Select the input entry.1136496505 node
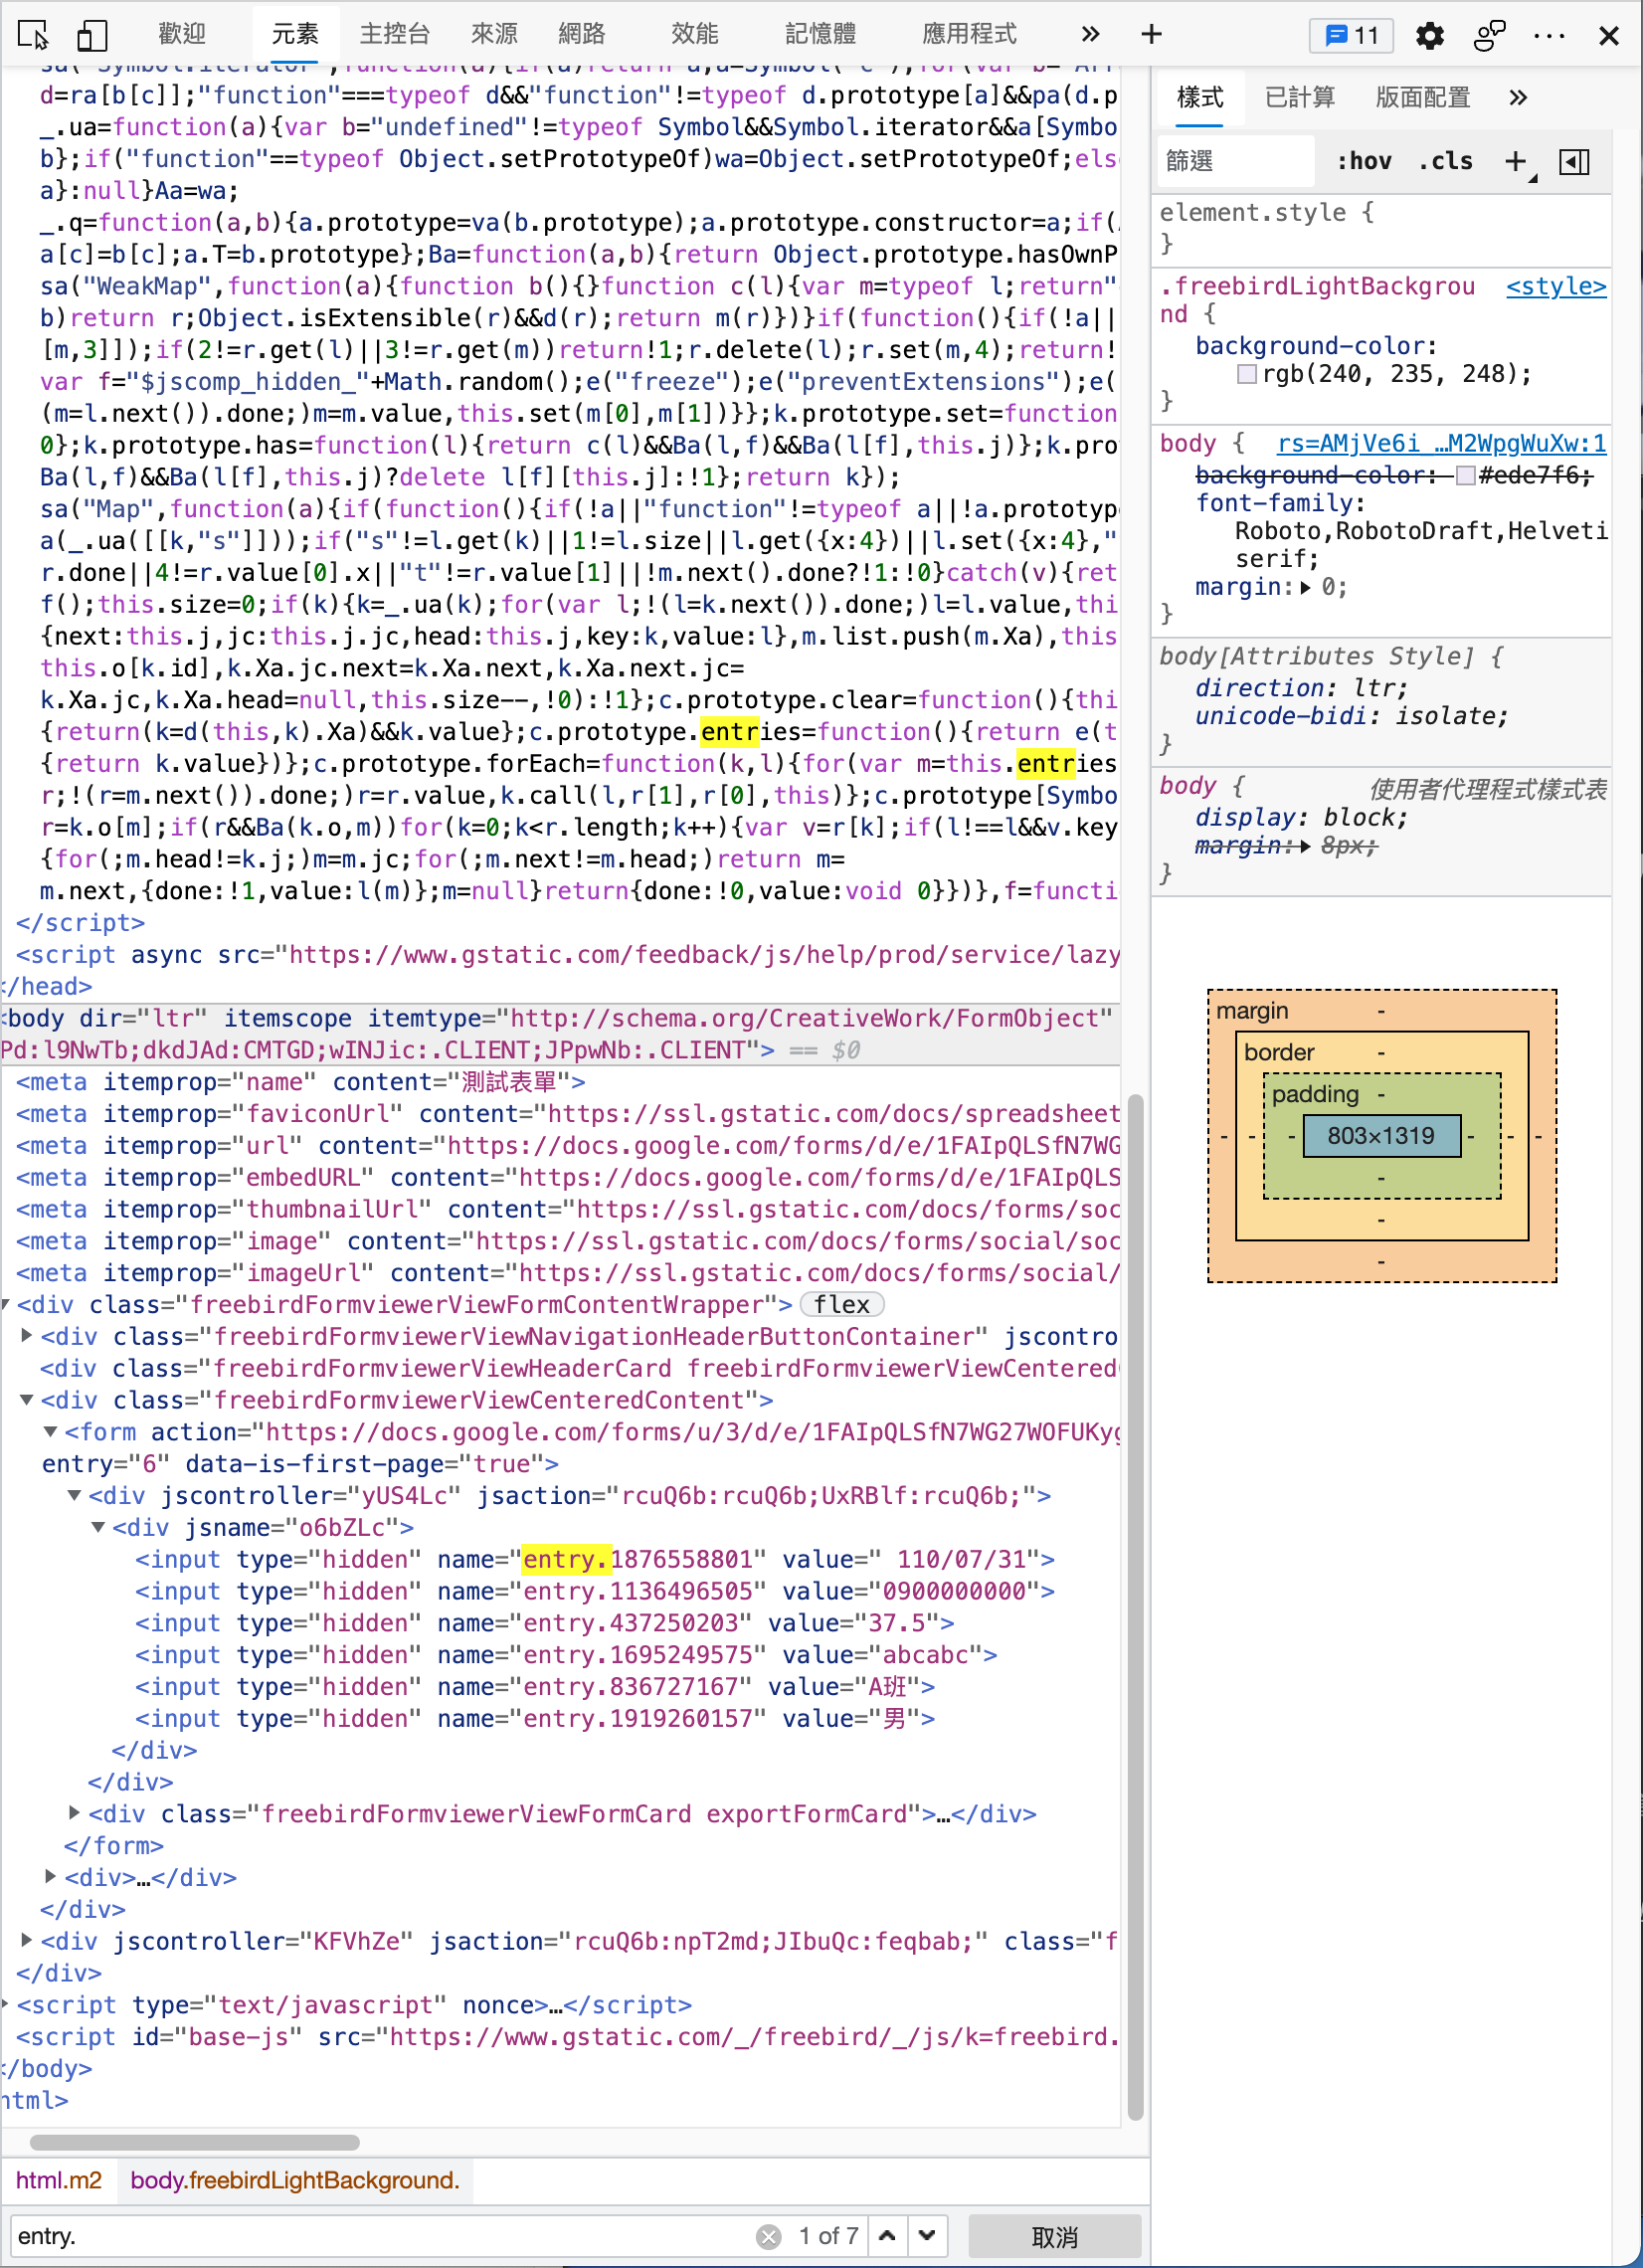Viewport: 1643px width, 2268px height. tap(594, 1591)
